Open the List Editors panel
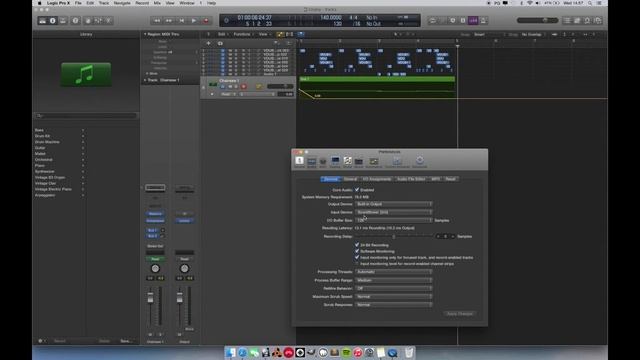 coord(567,20)
